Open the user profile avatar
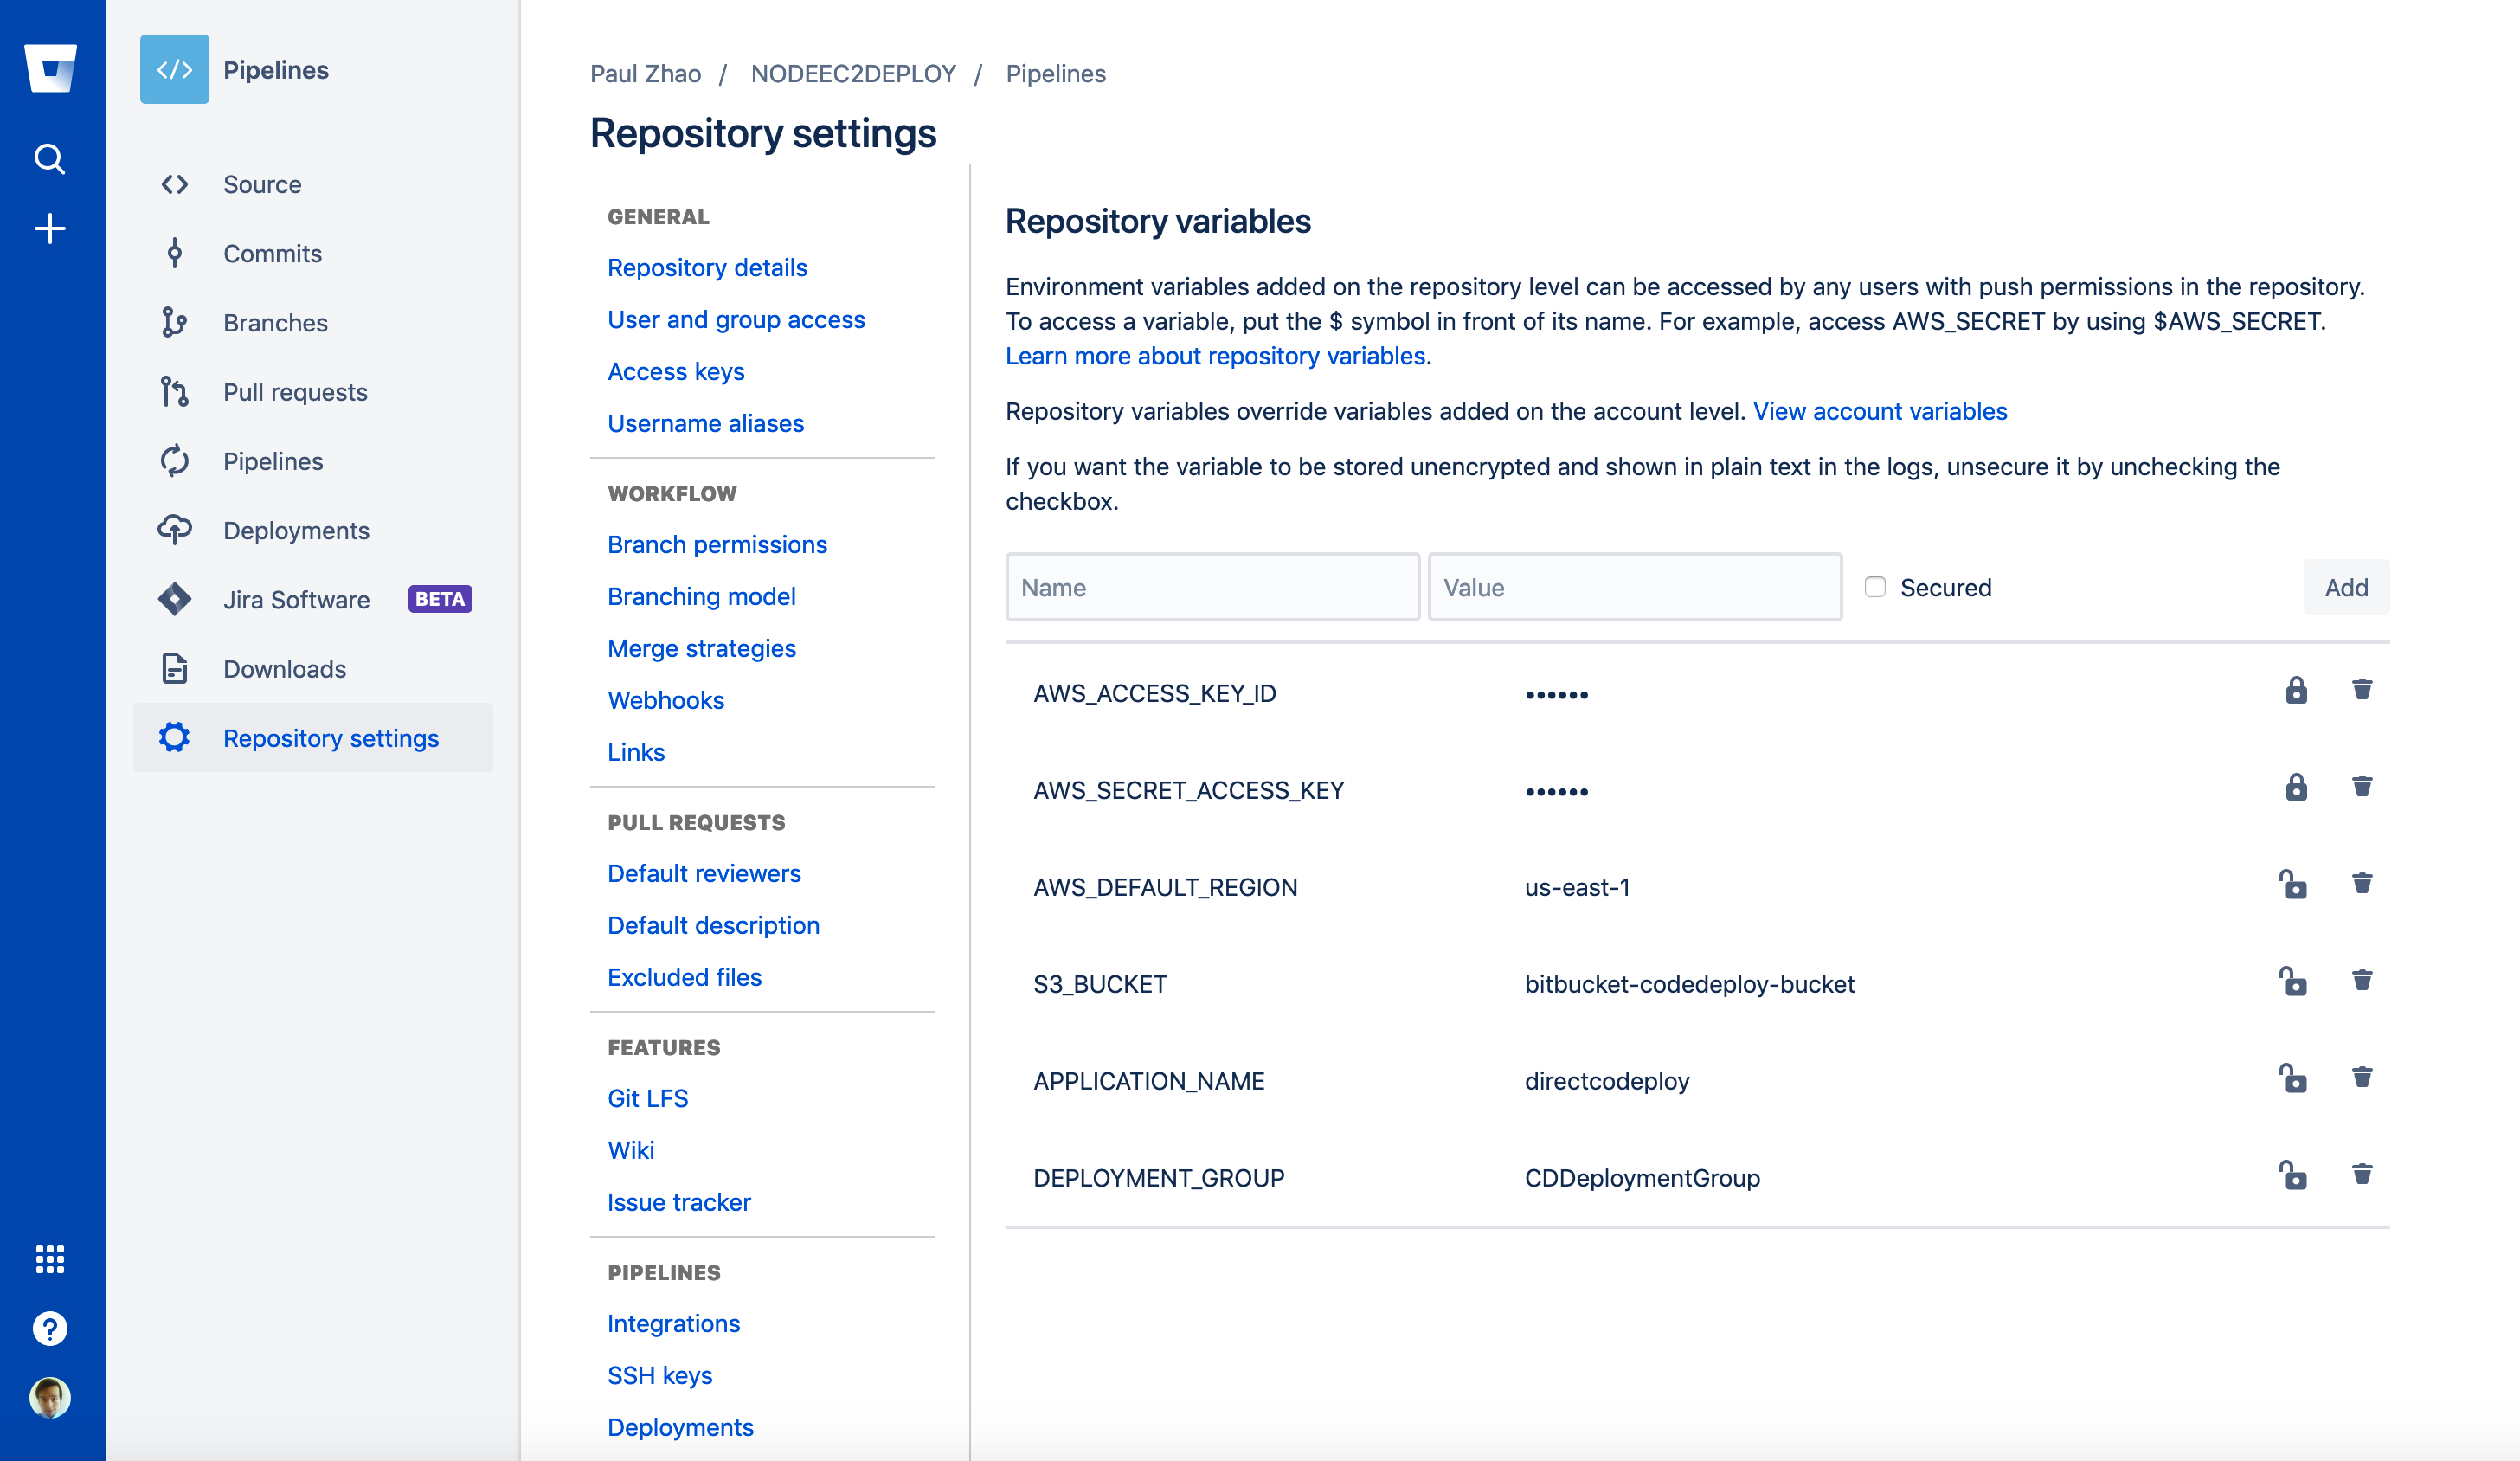 click(50, 1397)
